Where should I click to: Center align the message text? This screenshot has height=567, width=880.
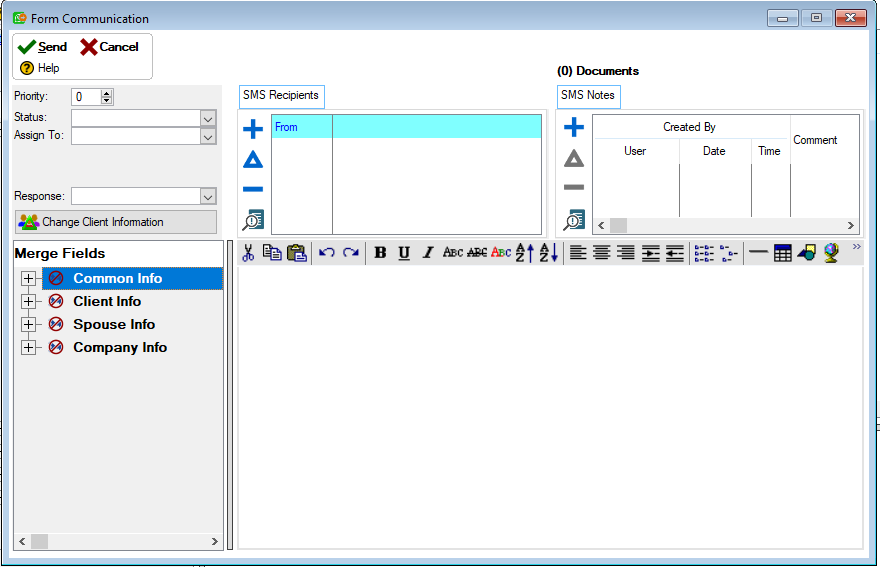(x=602, y=253)
